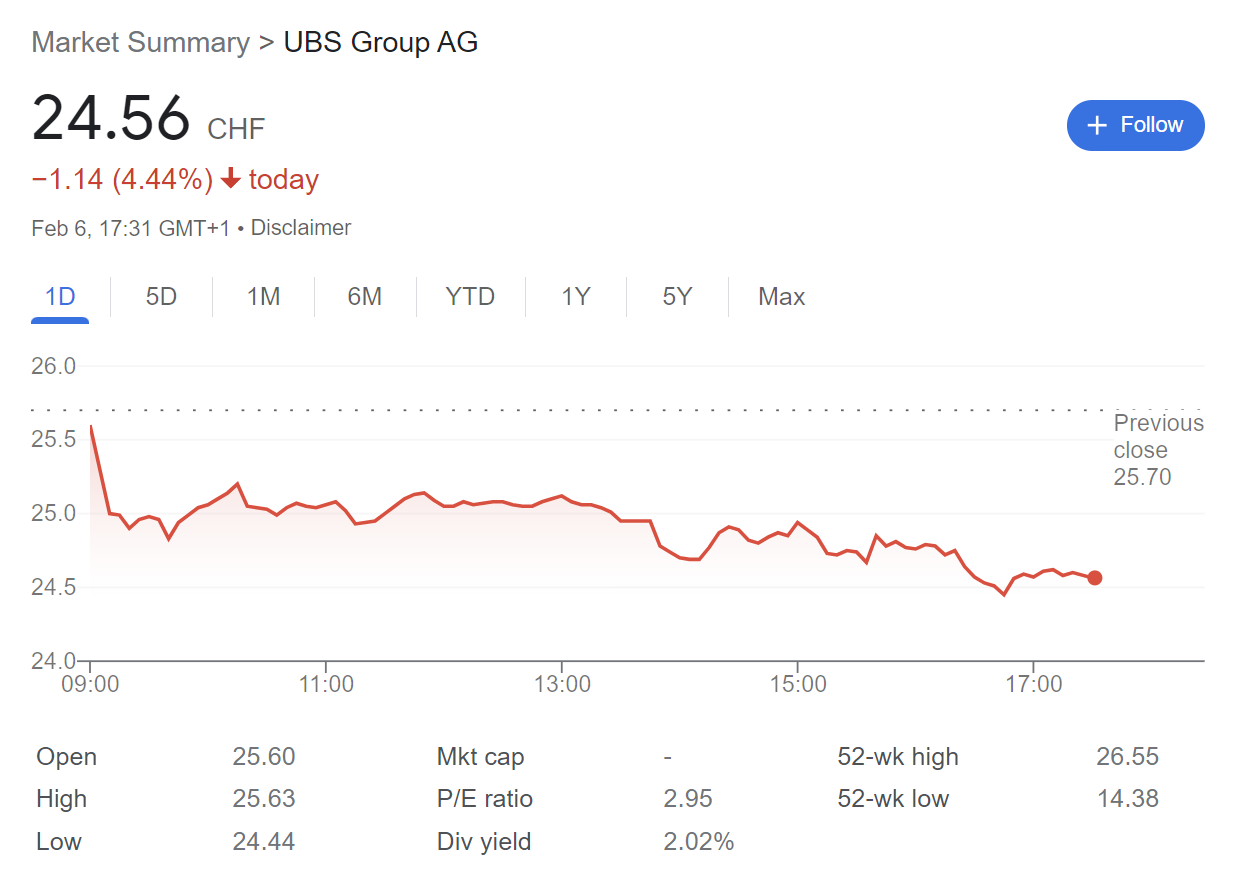Click the Market Summary breadcrumb
This screenshot has width=1256, height=871.
(140, 43)
